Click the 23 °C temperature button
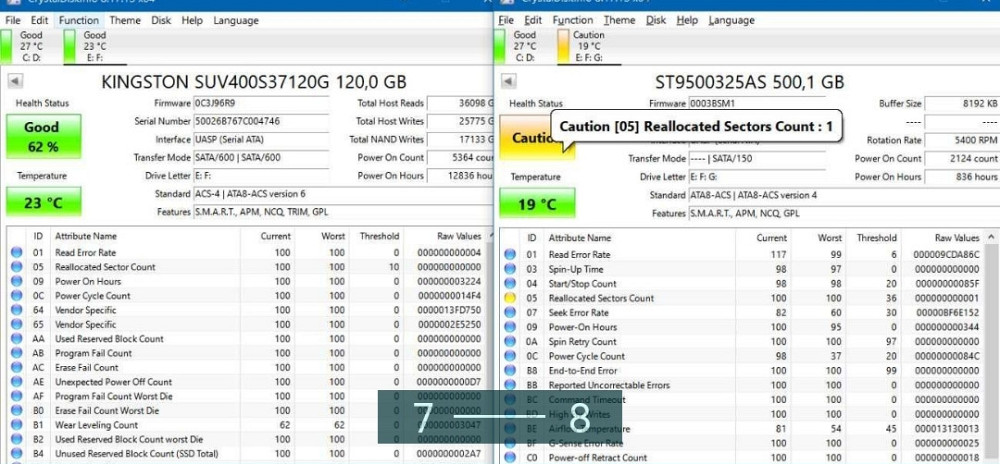The width and height of the screenshot is (1000, 464). click(43, 202)
